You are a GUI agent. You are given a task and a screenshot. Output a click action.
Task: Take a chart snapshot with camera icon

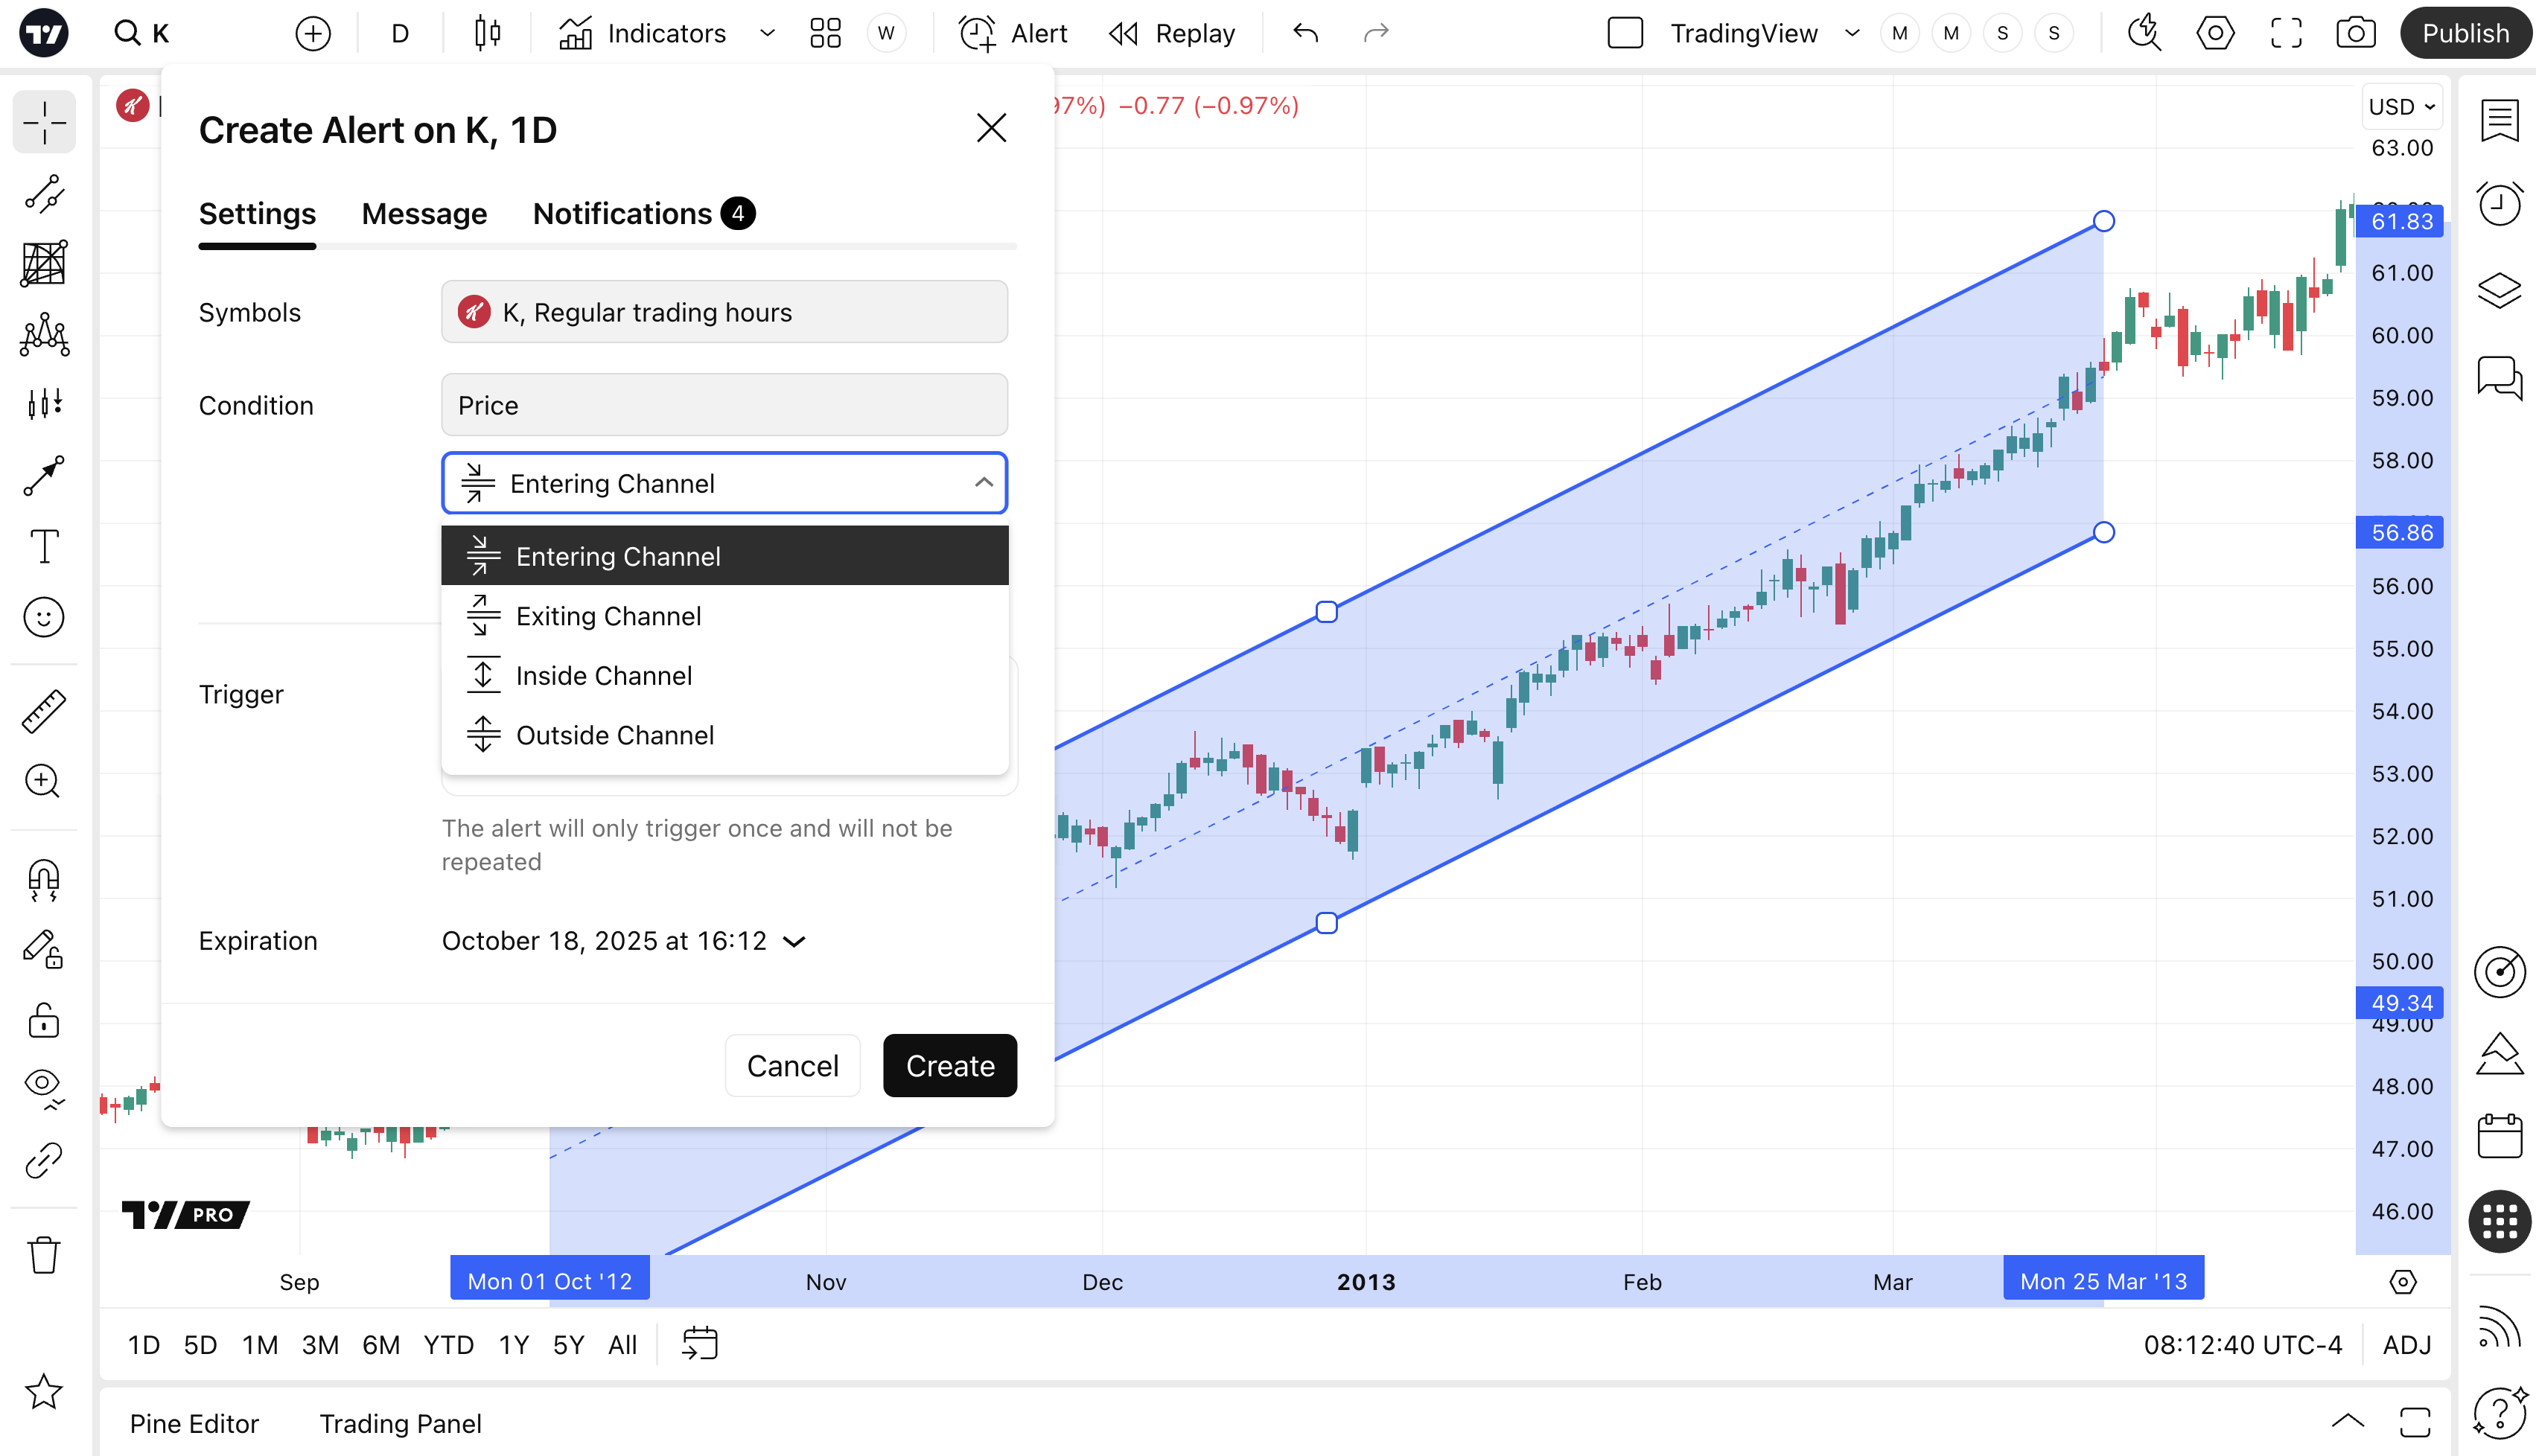[2355, 33]
